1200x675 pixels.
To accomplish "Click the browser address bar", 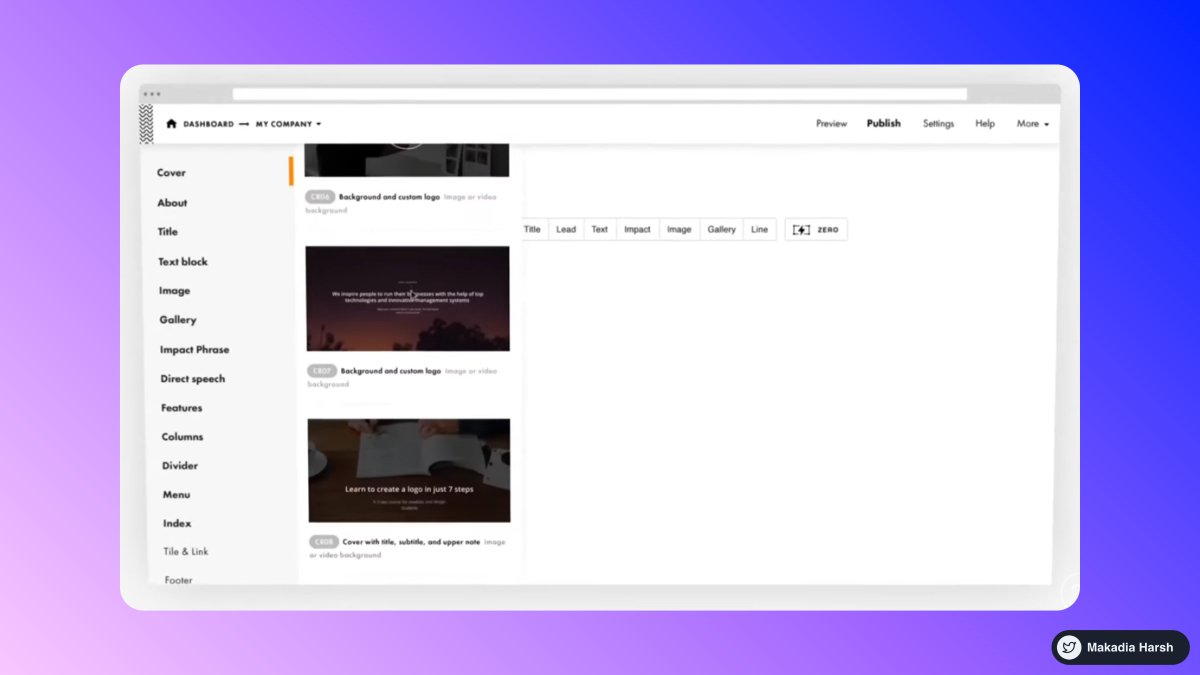I will [x=600, y=91].
